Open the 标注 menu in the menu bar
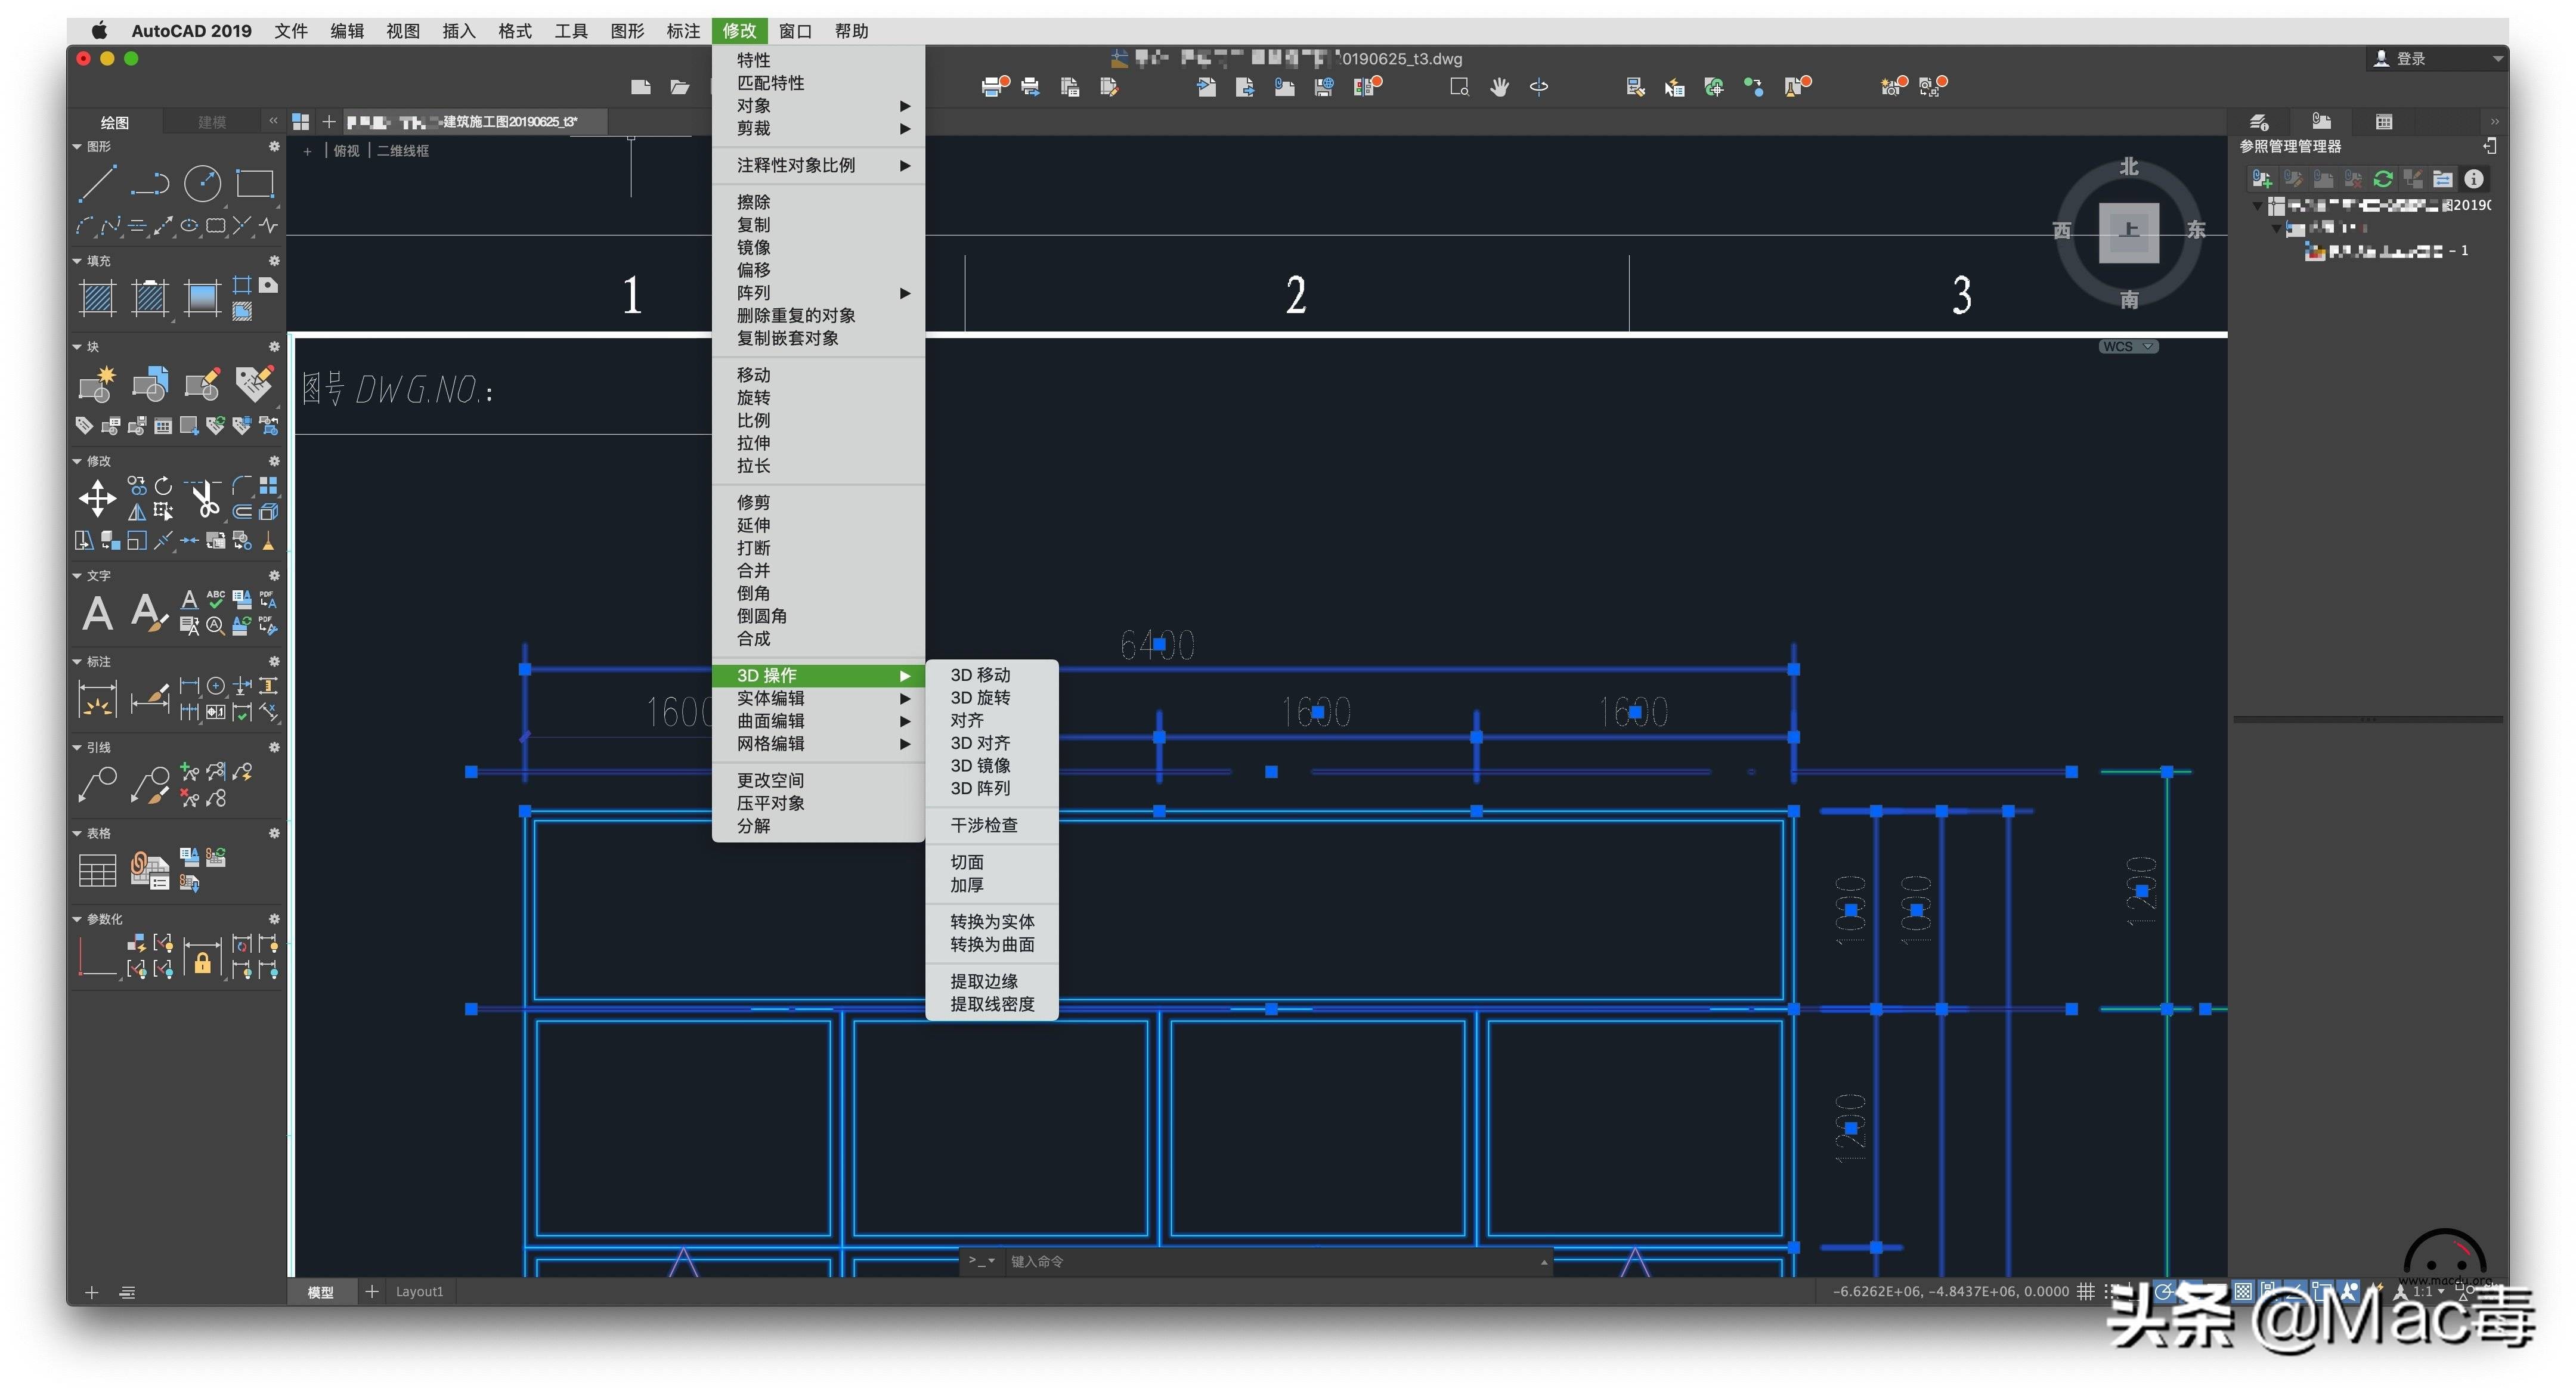The image size is (2576, 1394). coord(683,31)
